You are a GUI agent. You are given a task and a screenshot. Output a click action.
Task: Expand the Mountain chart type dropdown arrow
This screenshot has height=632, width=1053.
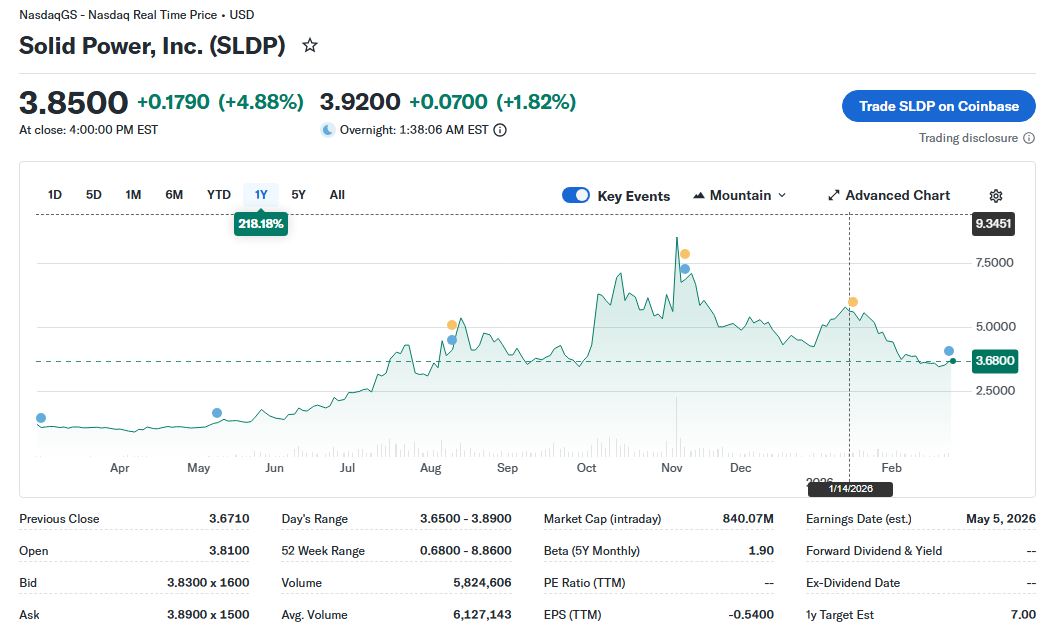point(782,195)
